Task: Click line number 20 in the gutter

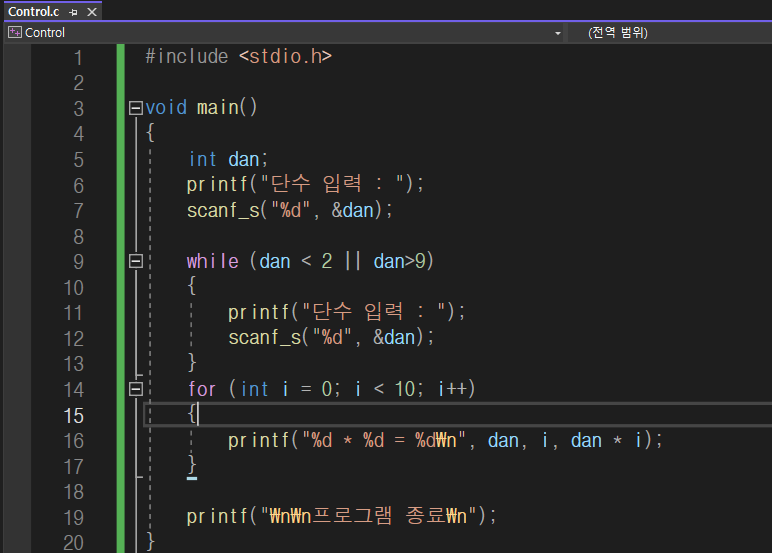Action: coord(73,543)
